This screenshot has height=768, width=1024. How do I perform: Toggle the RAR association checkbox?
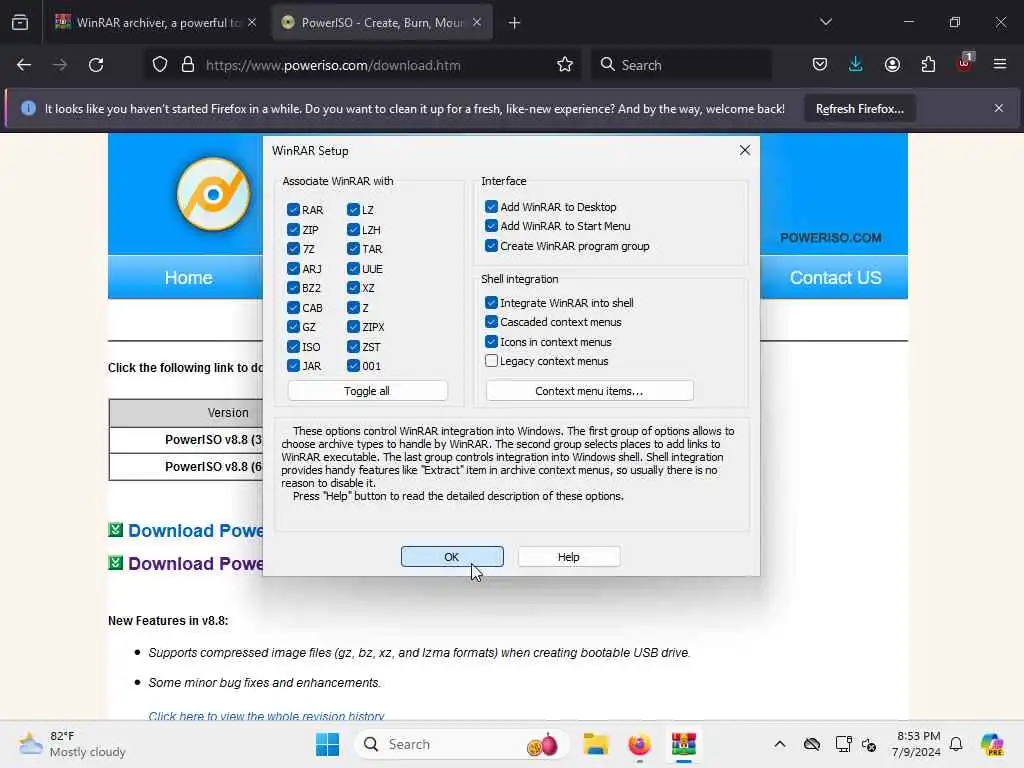[293, 210]
